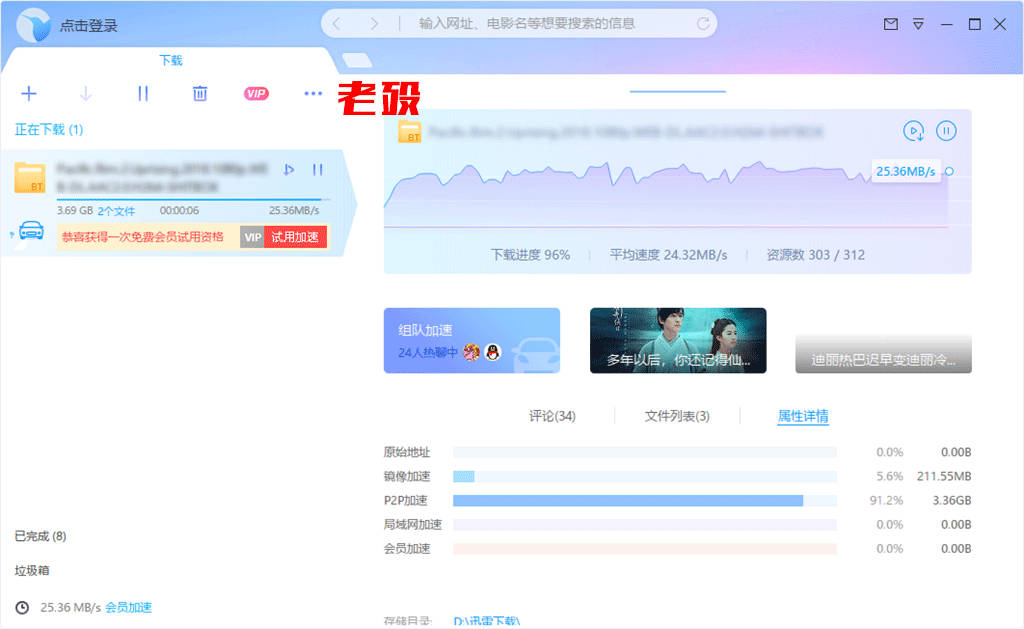Click the 会员加速 link at the bottom

click(129, 607)
